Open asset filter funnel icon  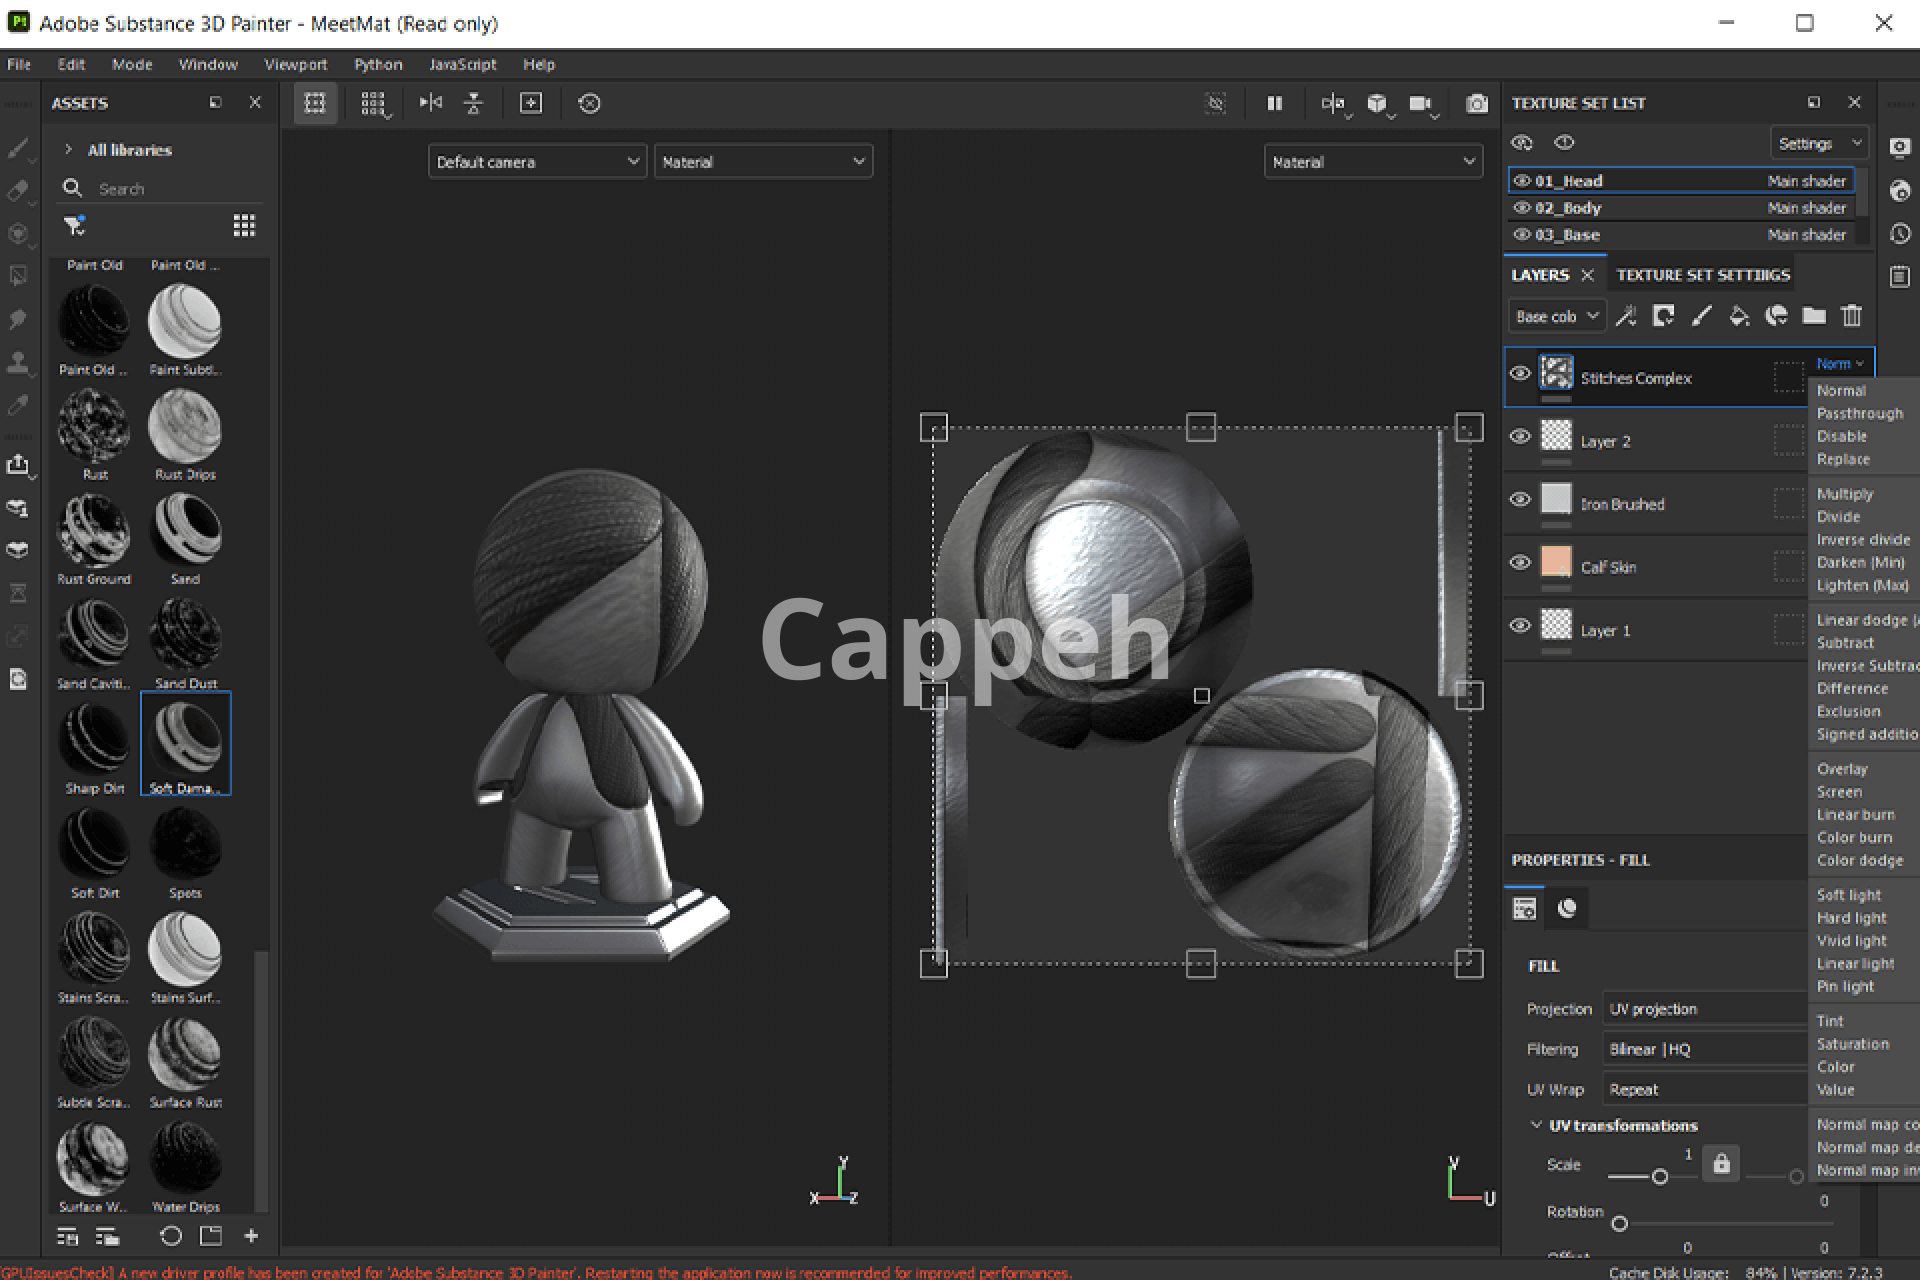tap(74, 226)
